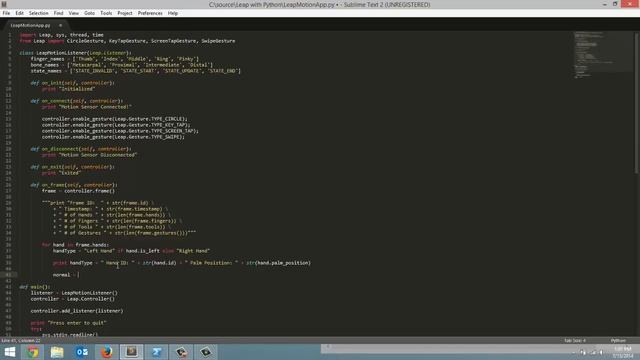Screen dimensions: 640x360
Task: Switch to Sublime Text taskbar icon
Action: [131, 352]
